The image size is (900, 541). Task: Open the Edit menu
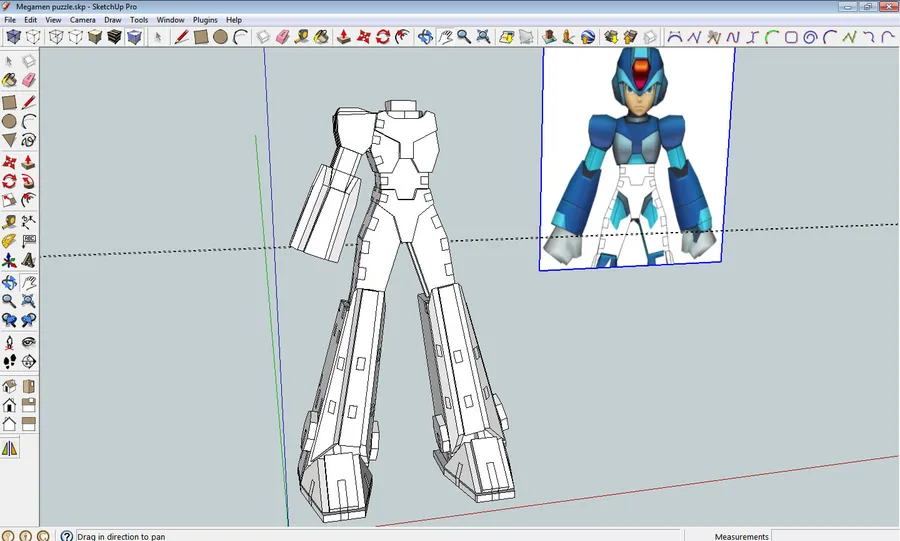point(30,20)
